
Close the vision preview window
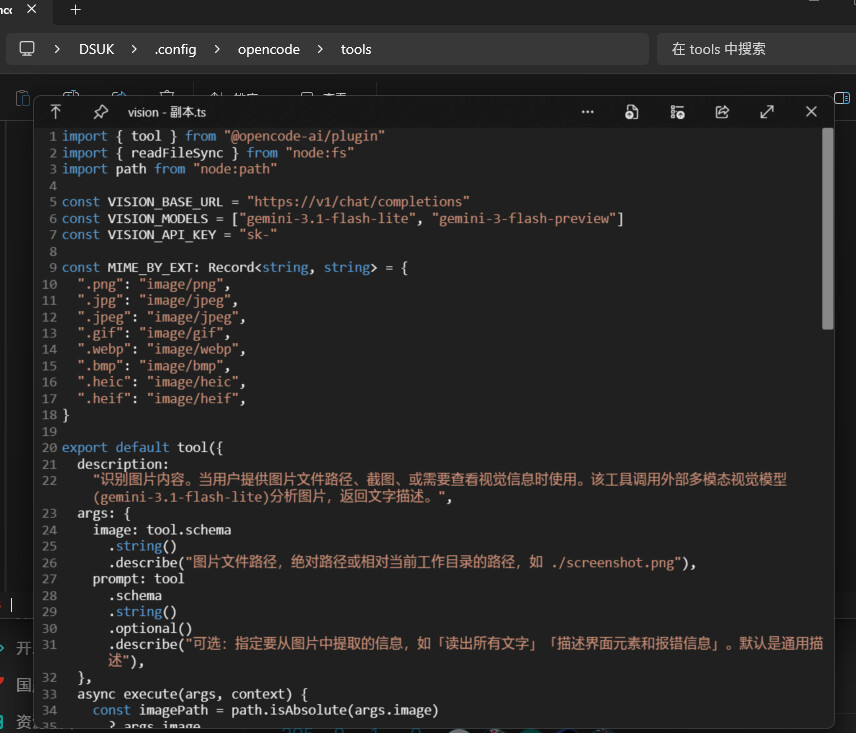[811, 112]
